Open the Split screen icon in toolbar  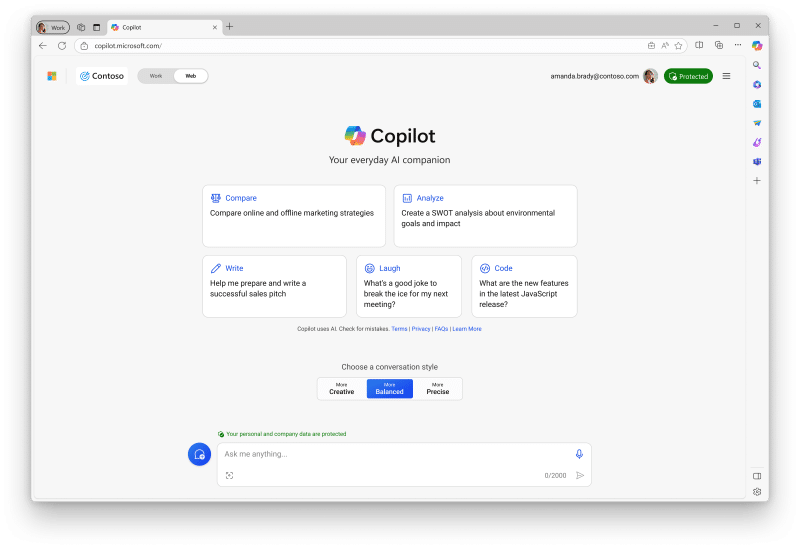tap(699, 45)
